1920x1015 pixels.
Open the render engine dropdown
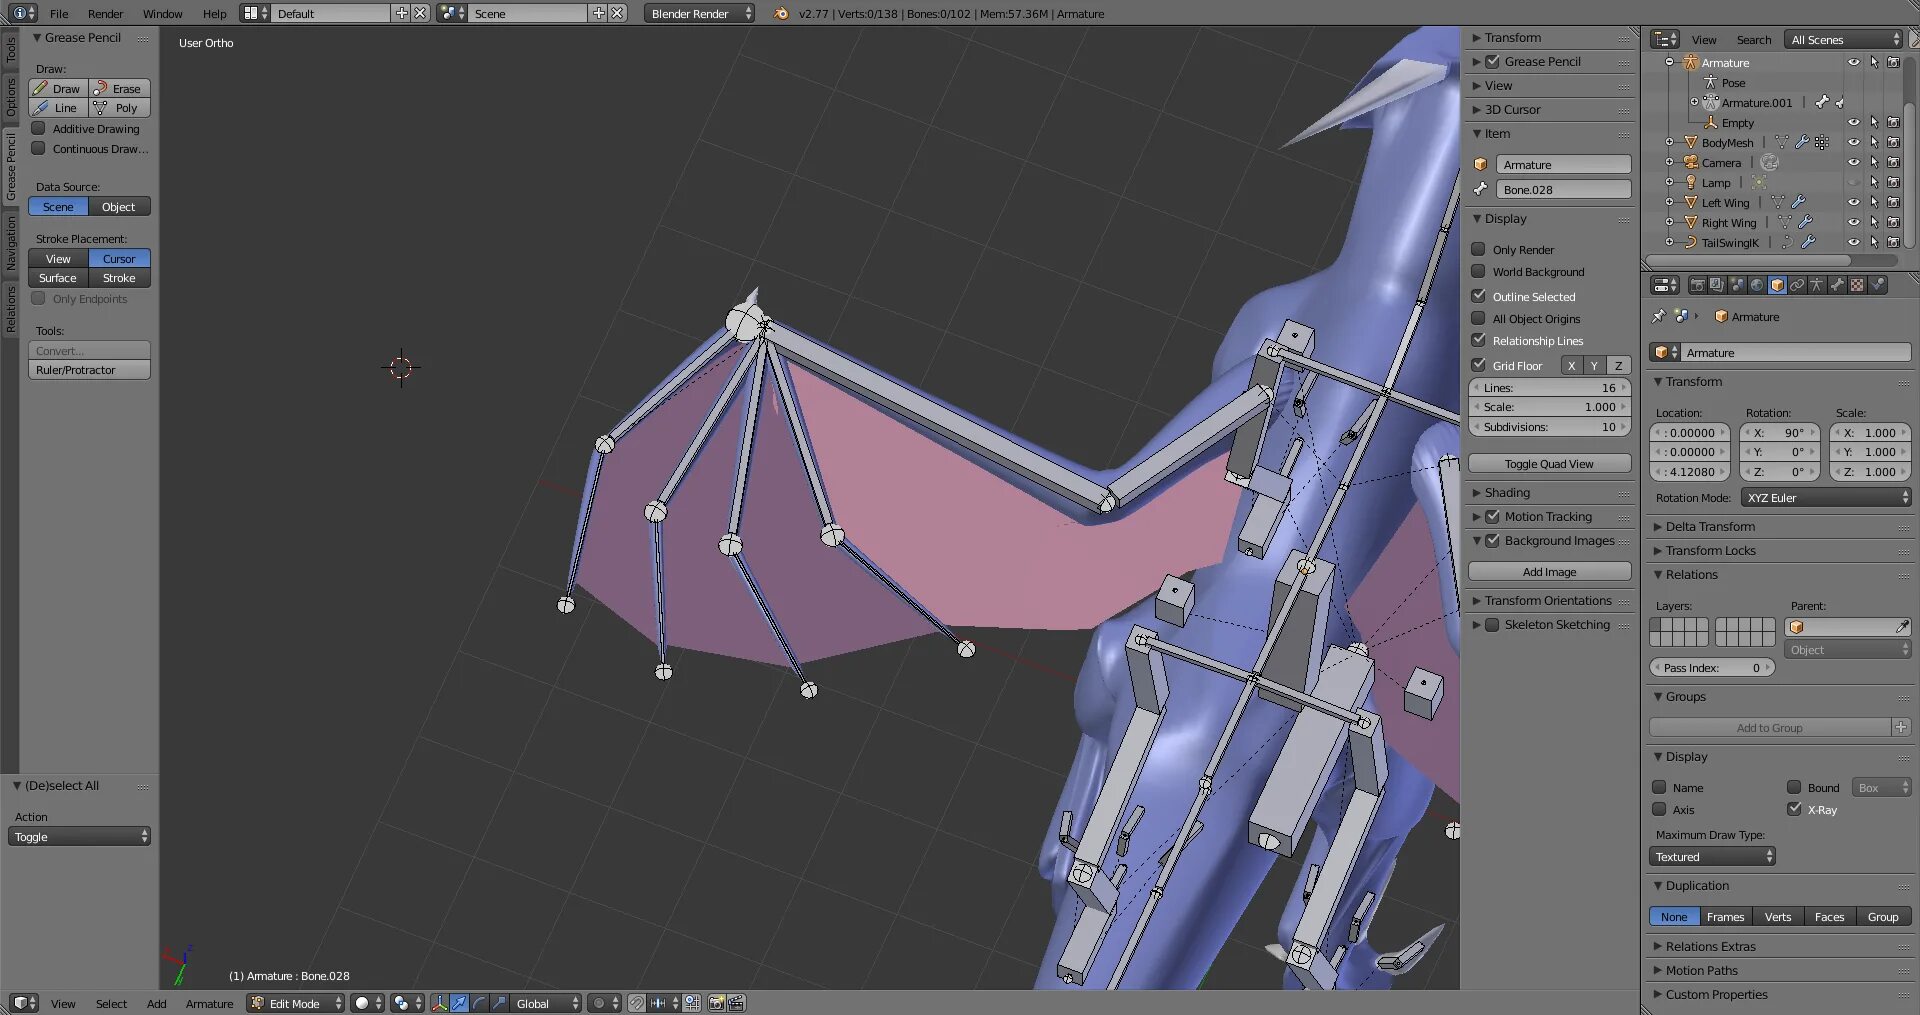point(699,13)
